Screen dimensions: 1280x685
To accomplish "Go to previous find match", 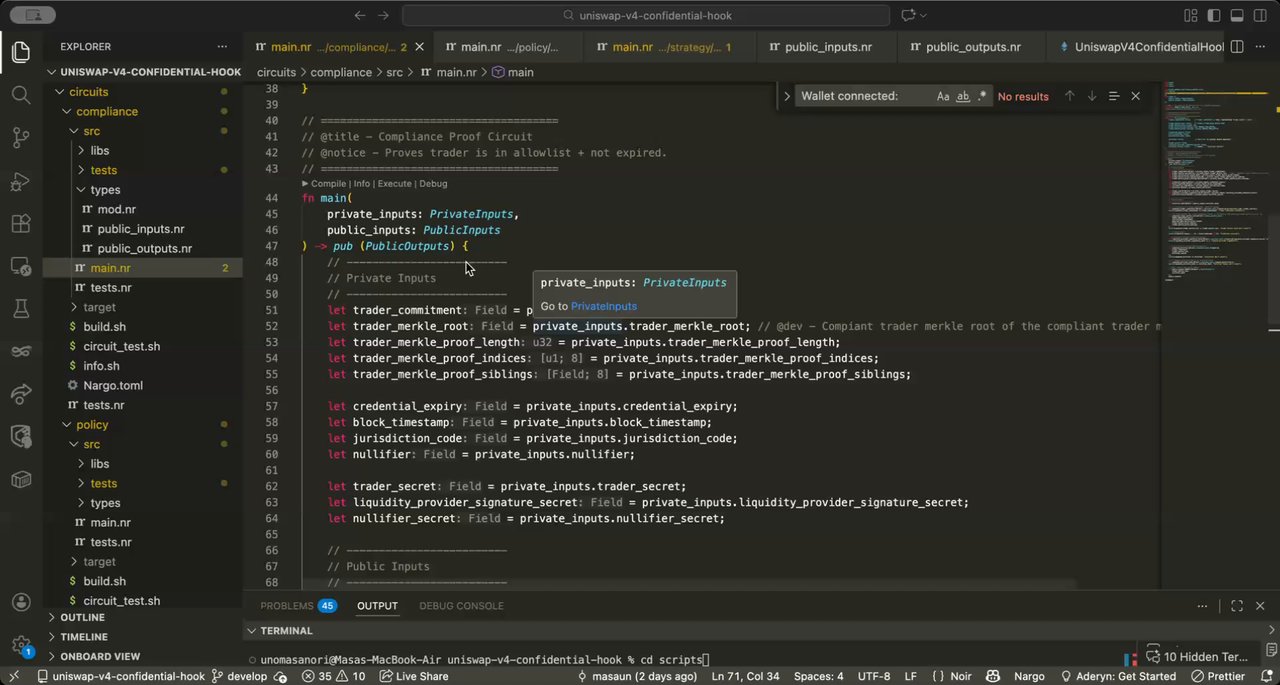I will pos(1069,96).
